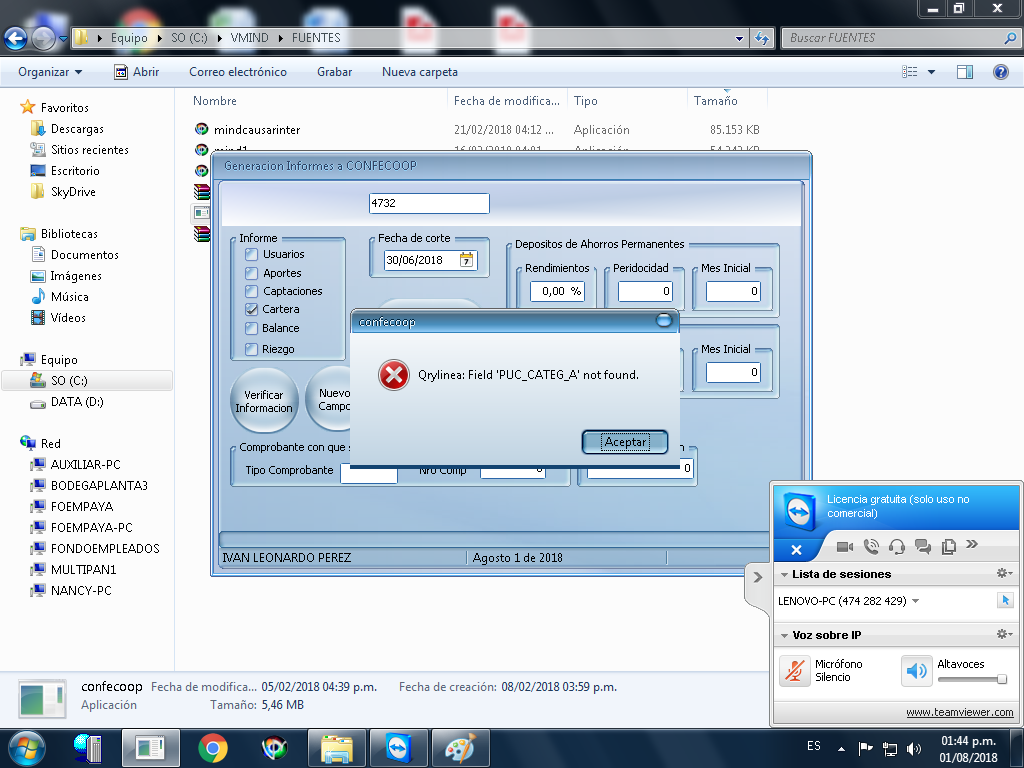Adjust the Altavoces volume slider
Screen dimensions: 1024x768
click(x=1001, y=679)
